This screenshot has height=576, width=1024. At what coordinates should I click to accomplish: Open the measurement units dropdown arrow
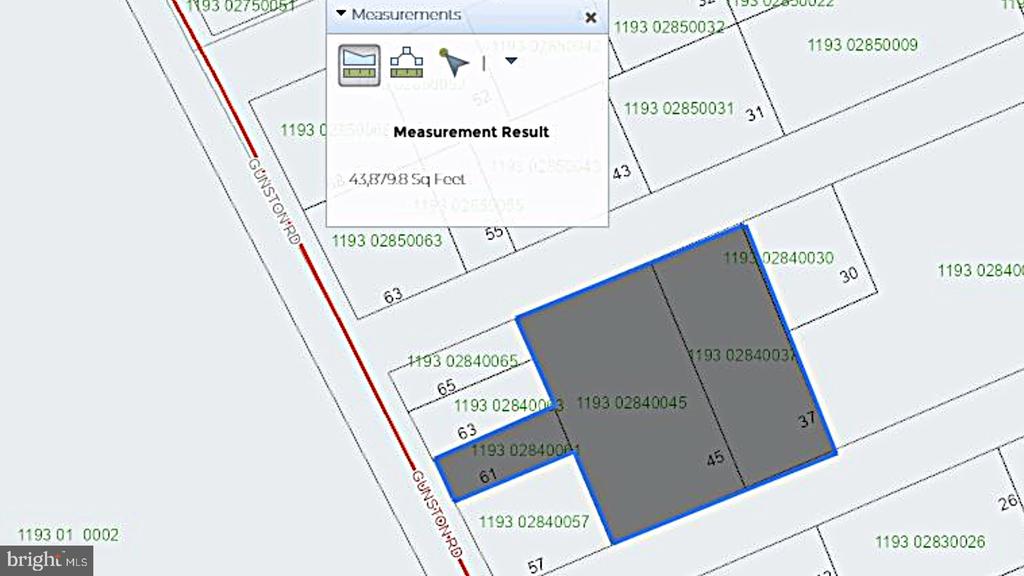point(511,61)
